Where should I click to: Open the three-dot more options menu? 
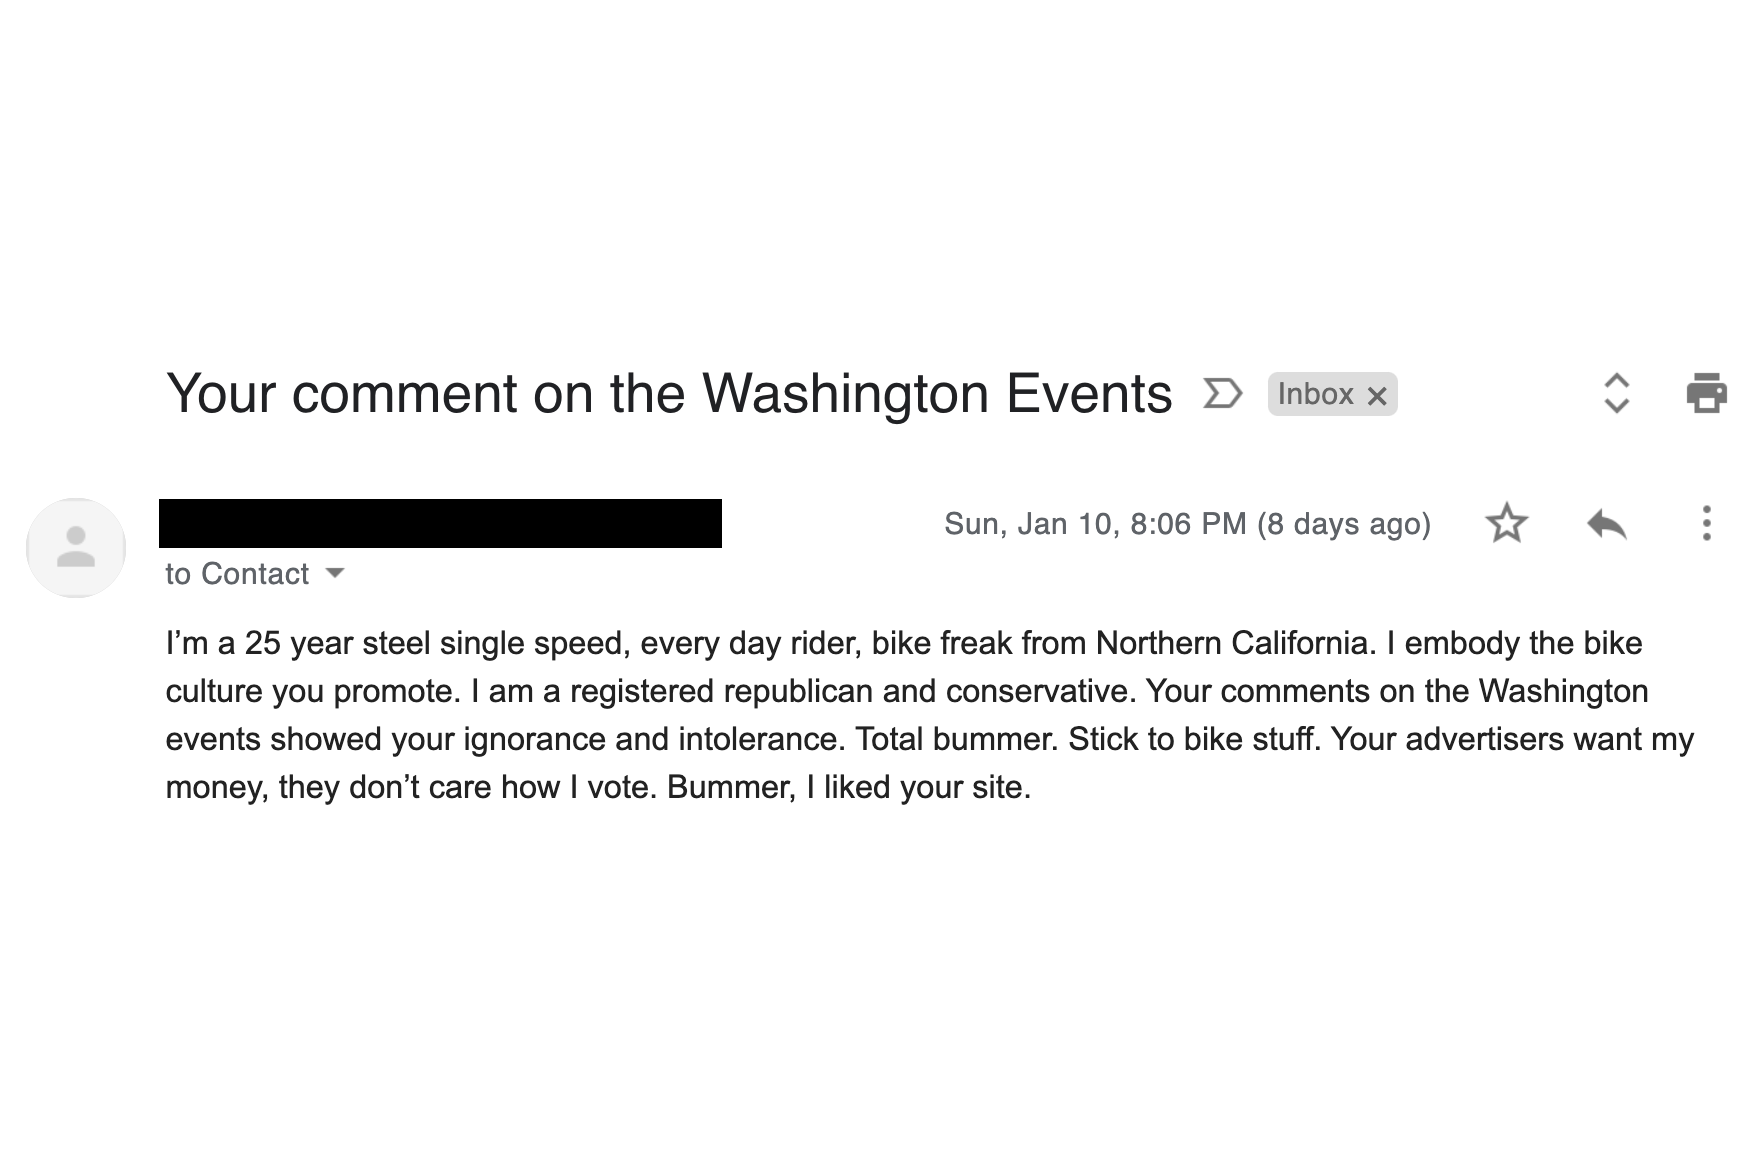[x=1706, y=523]
